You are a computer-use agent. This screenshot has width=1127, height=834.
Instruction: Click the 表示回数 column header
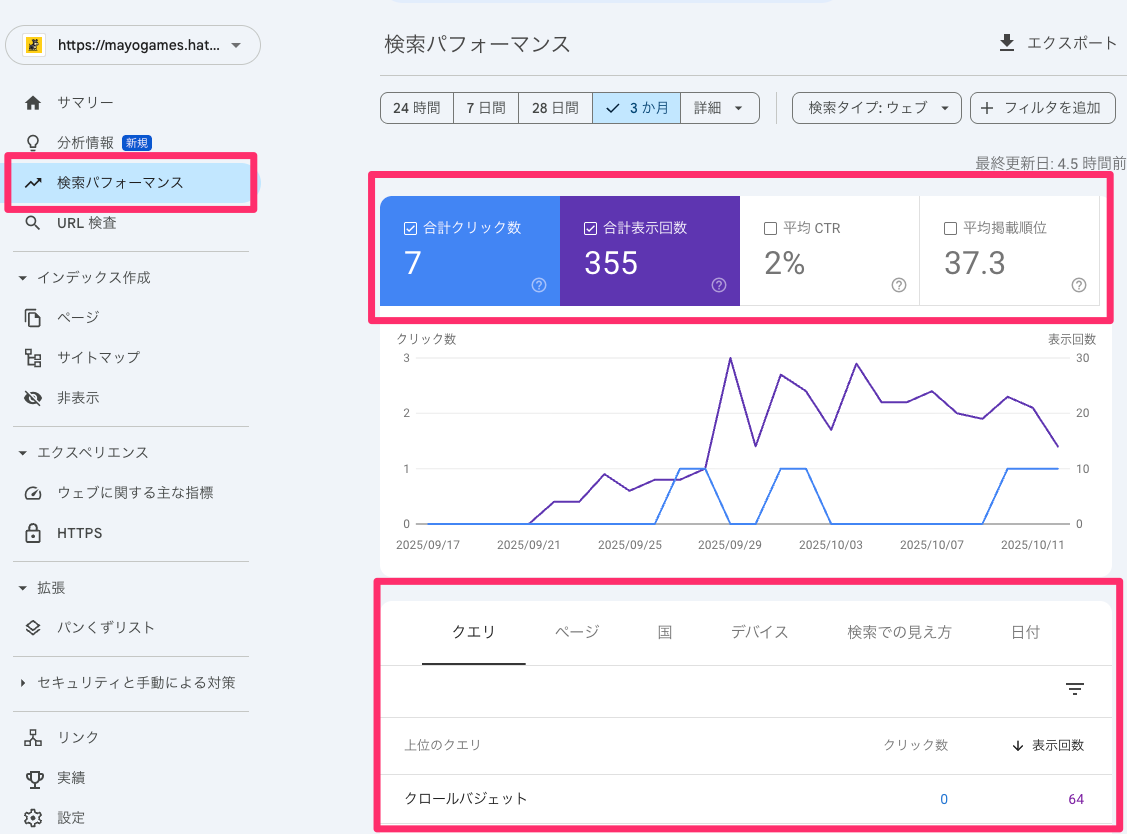(x=1058, y=746)
